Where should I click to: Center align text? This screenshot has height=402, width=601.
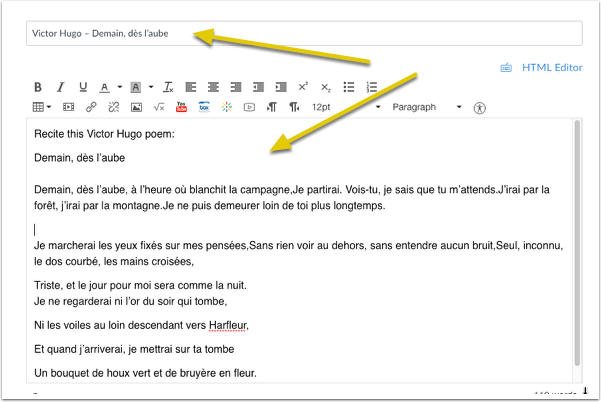click(213, 87)
